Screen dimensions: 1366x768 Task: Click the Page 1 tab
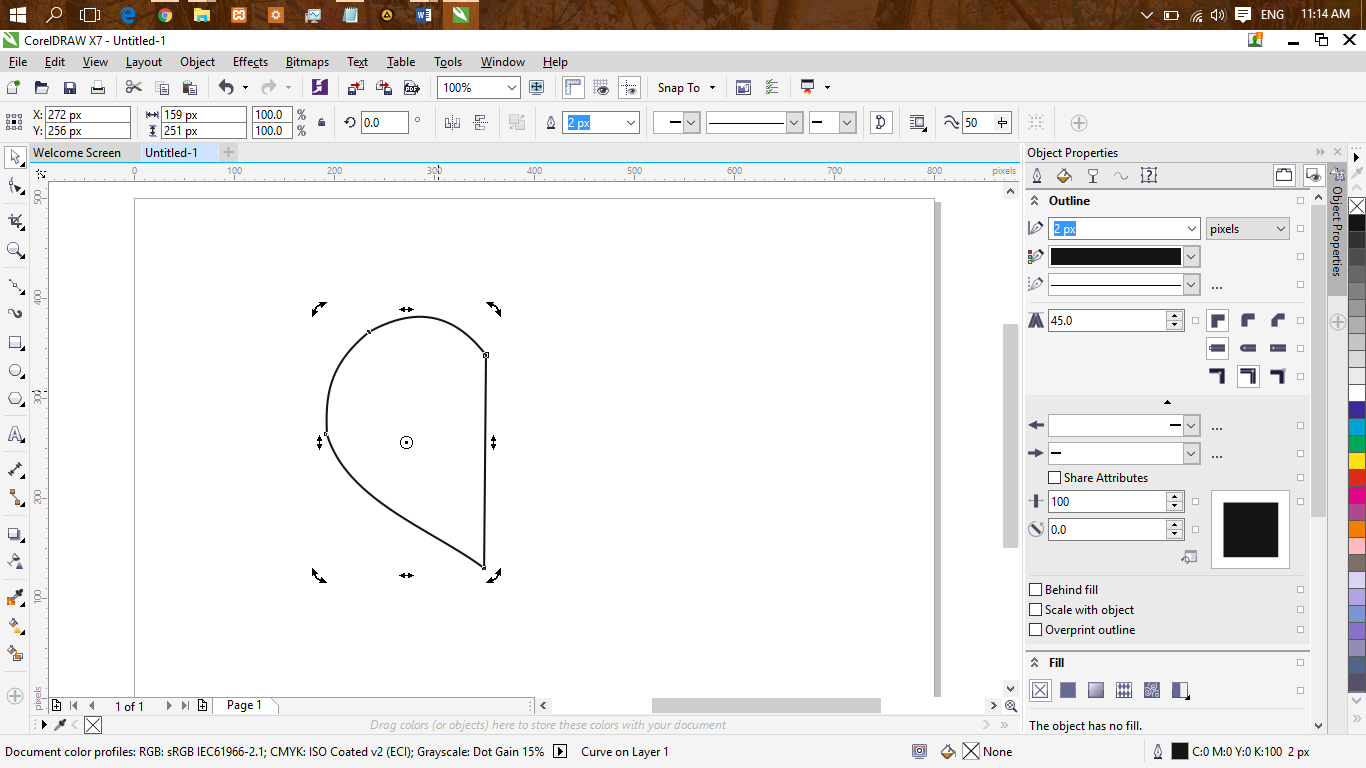point(244,705)
